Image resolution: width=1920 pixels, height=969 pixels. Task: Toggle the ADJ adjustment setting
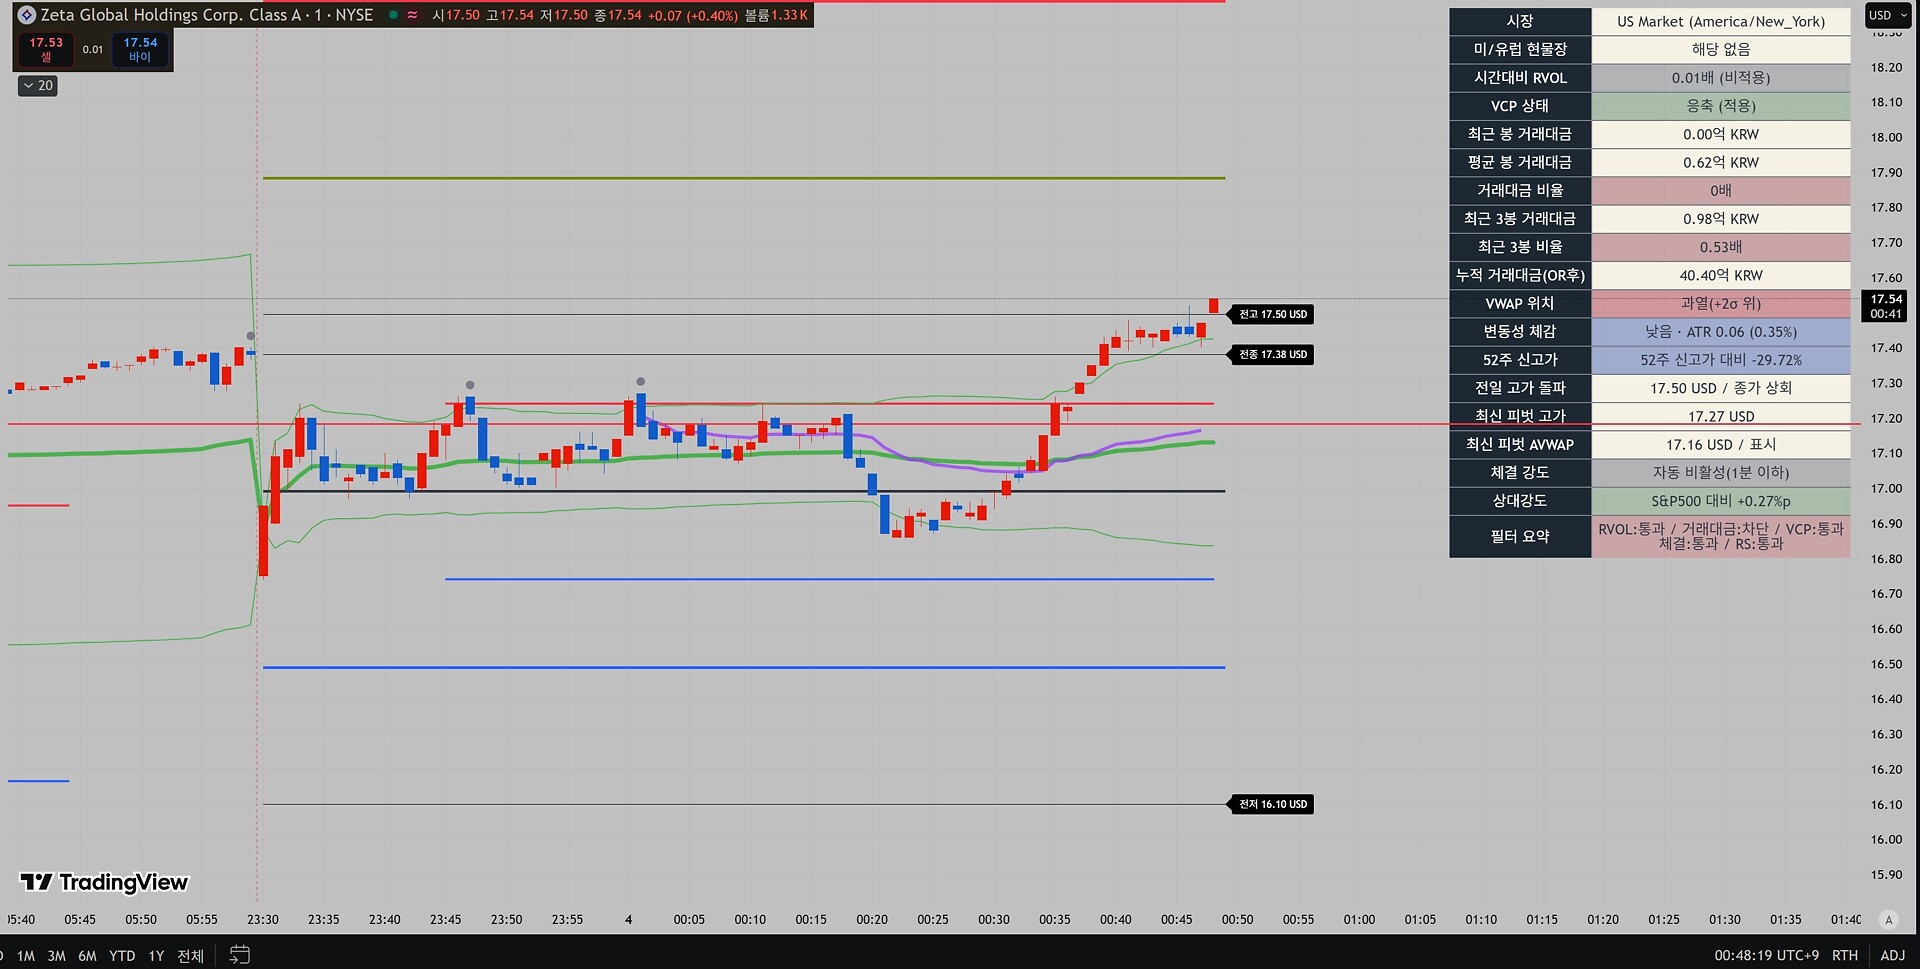coord(1893,955)
